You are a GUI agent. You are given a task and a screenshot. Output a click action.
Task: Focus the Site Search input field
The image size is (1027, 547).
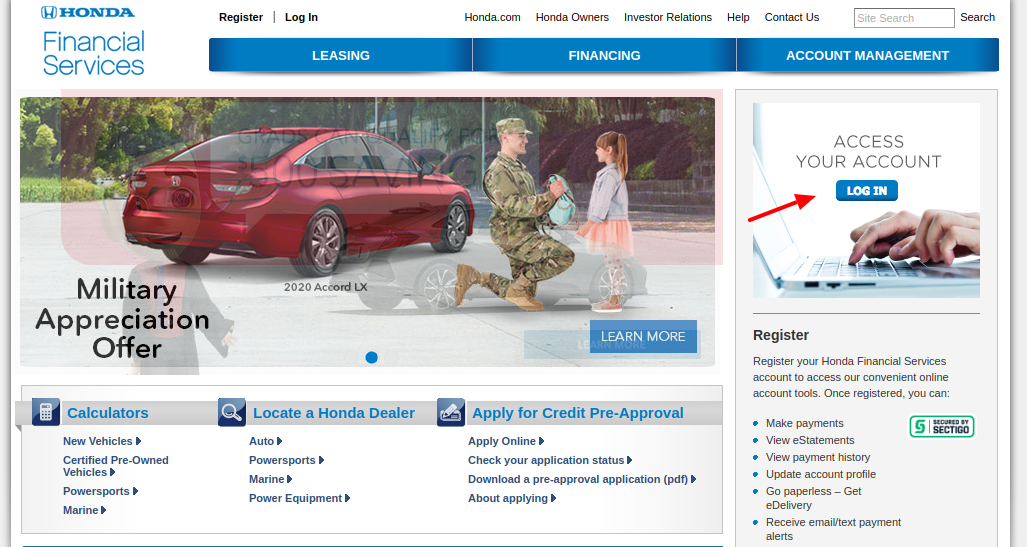904,18
